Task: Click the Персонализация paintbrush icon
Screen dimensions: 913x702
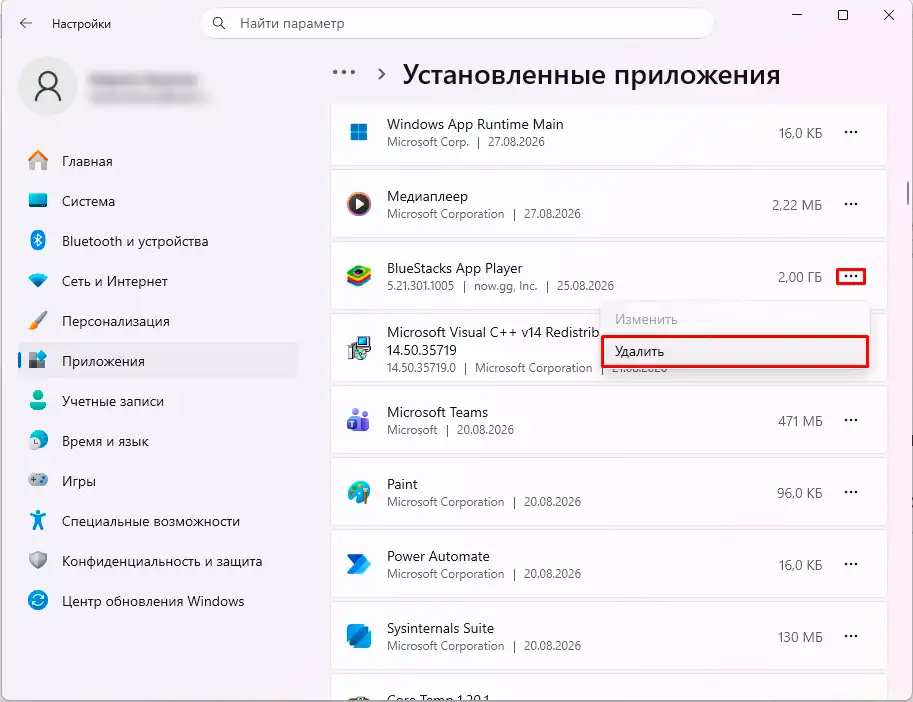Action: (38, 321)
